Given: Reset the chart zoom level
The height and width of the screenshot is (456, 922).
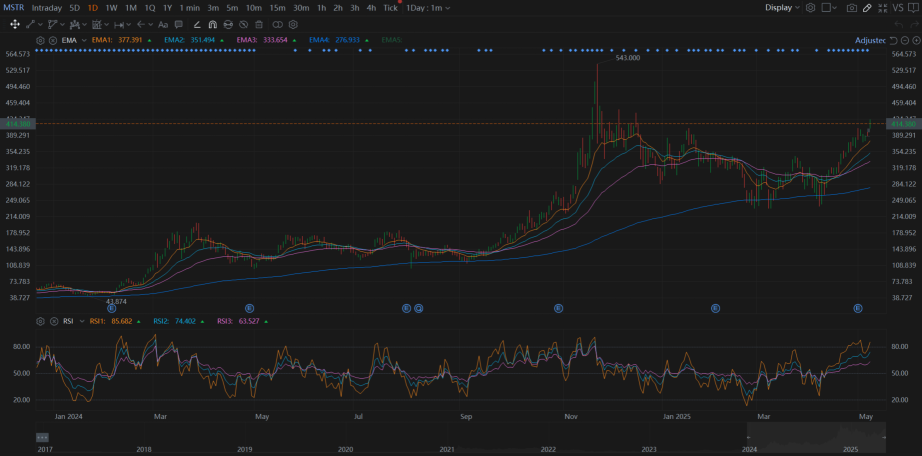Looking at the screenshot, I should coord(893,41).
